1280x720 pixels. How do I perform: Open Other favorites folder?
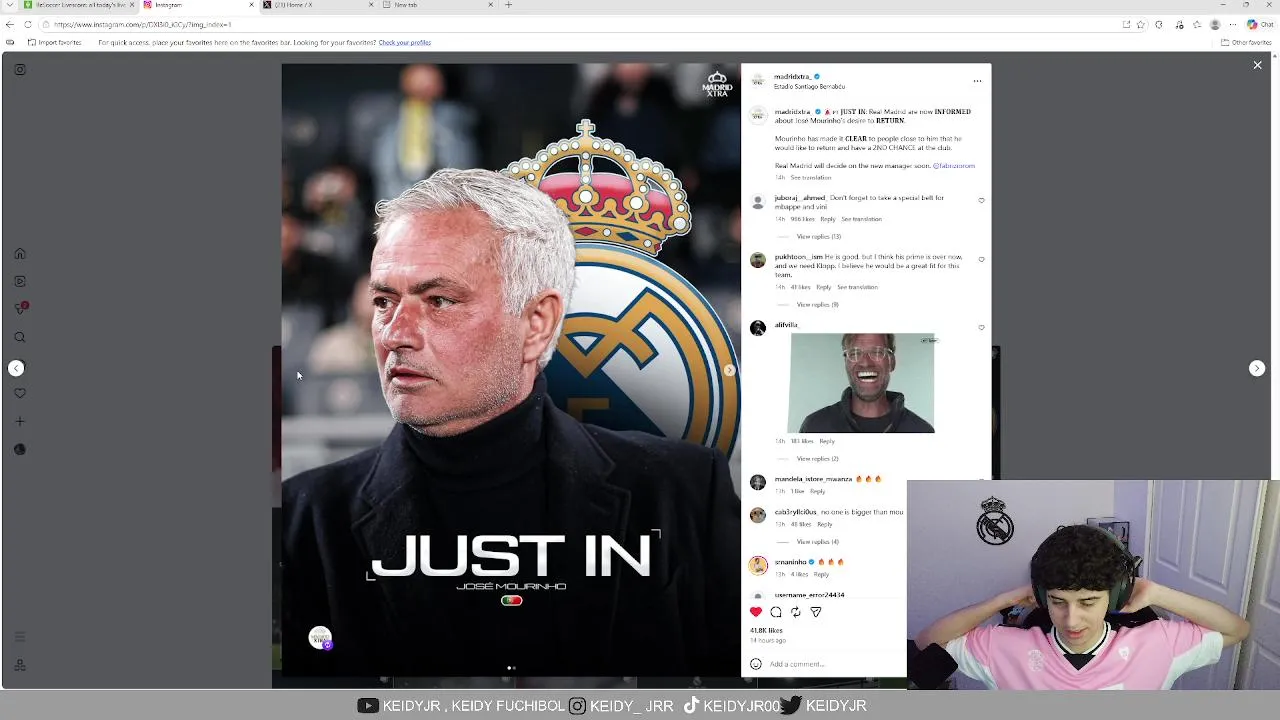coord(1246,43)
